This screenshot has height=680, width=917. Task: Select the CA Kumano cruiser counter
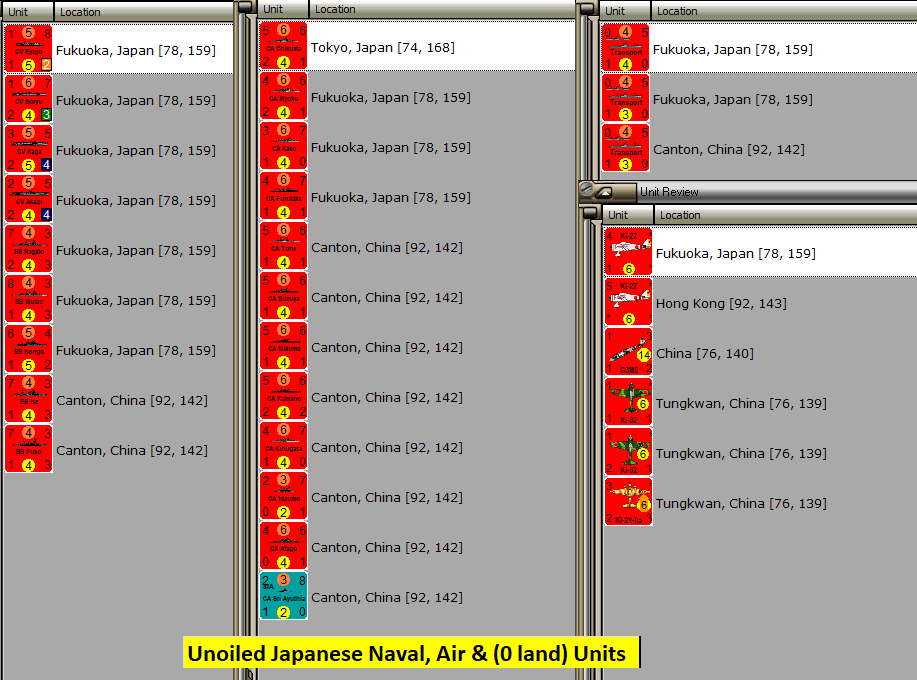tap(284, 396)
